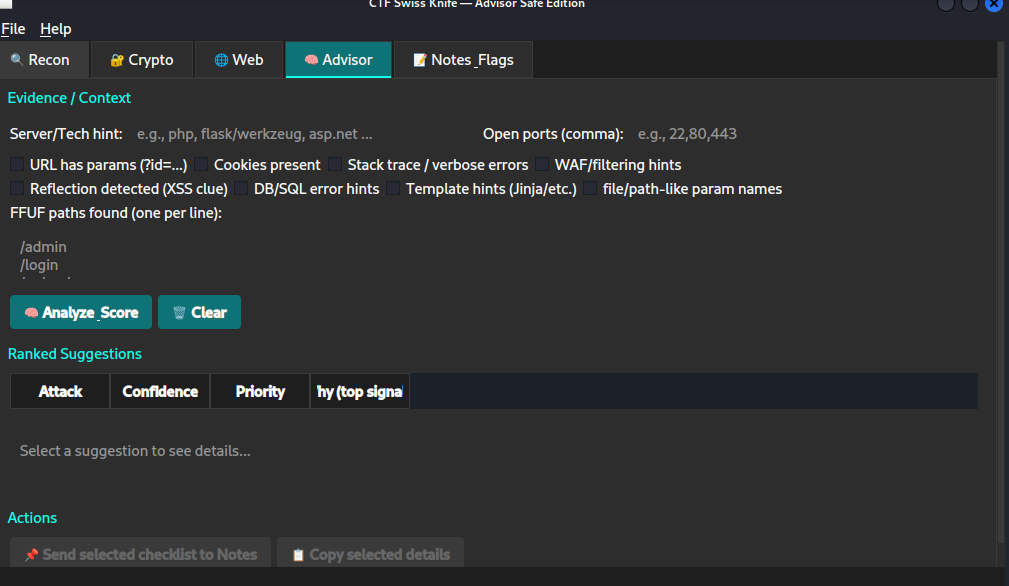1009x586 pixels.
Task: Open the File menu
Action: click(13, 29)
